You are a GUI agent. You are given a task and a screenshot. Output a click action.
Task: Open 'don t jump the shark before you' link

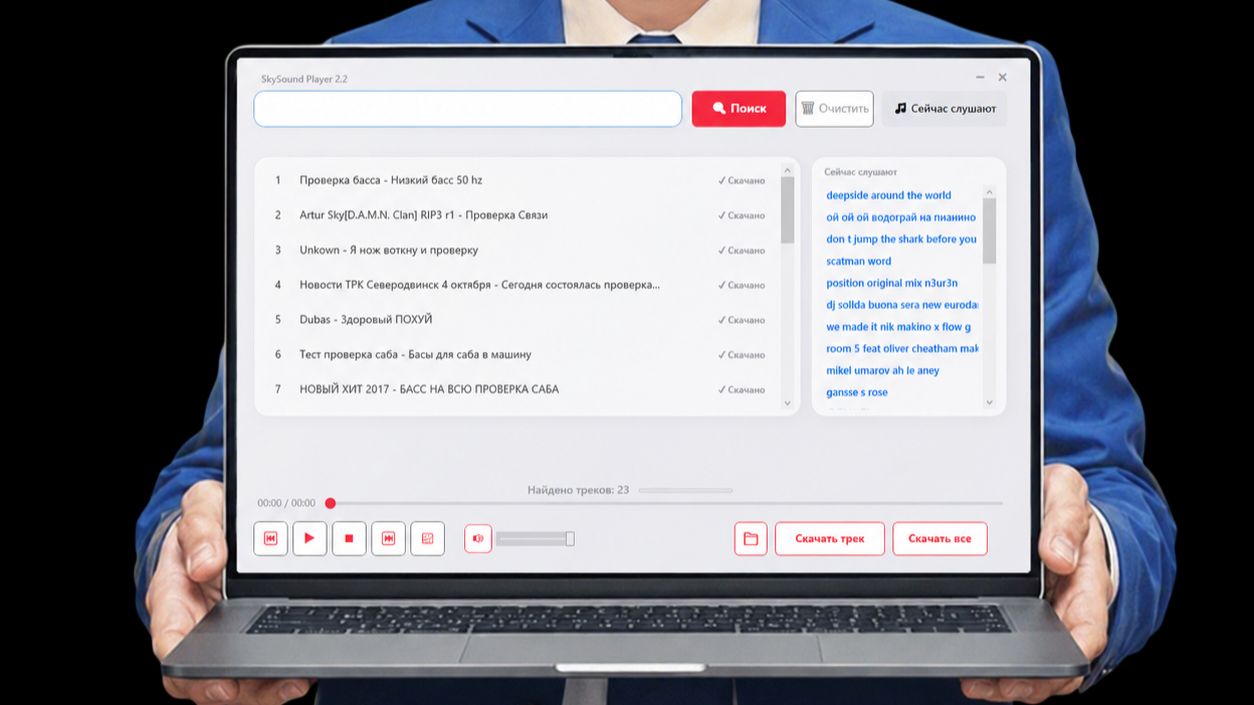(x=901, y=239)
